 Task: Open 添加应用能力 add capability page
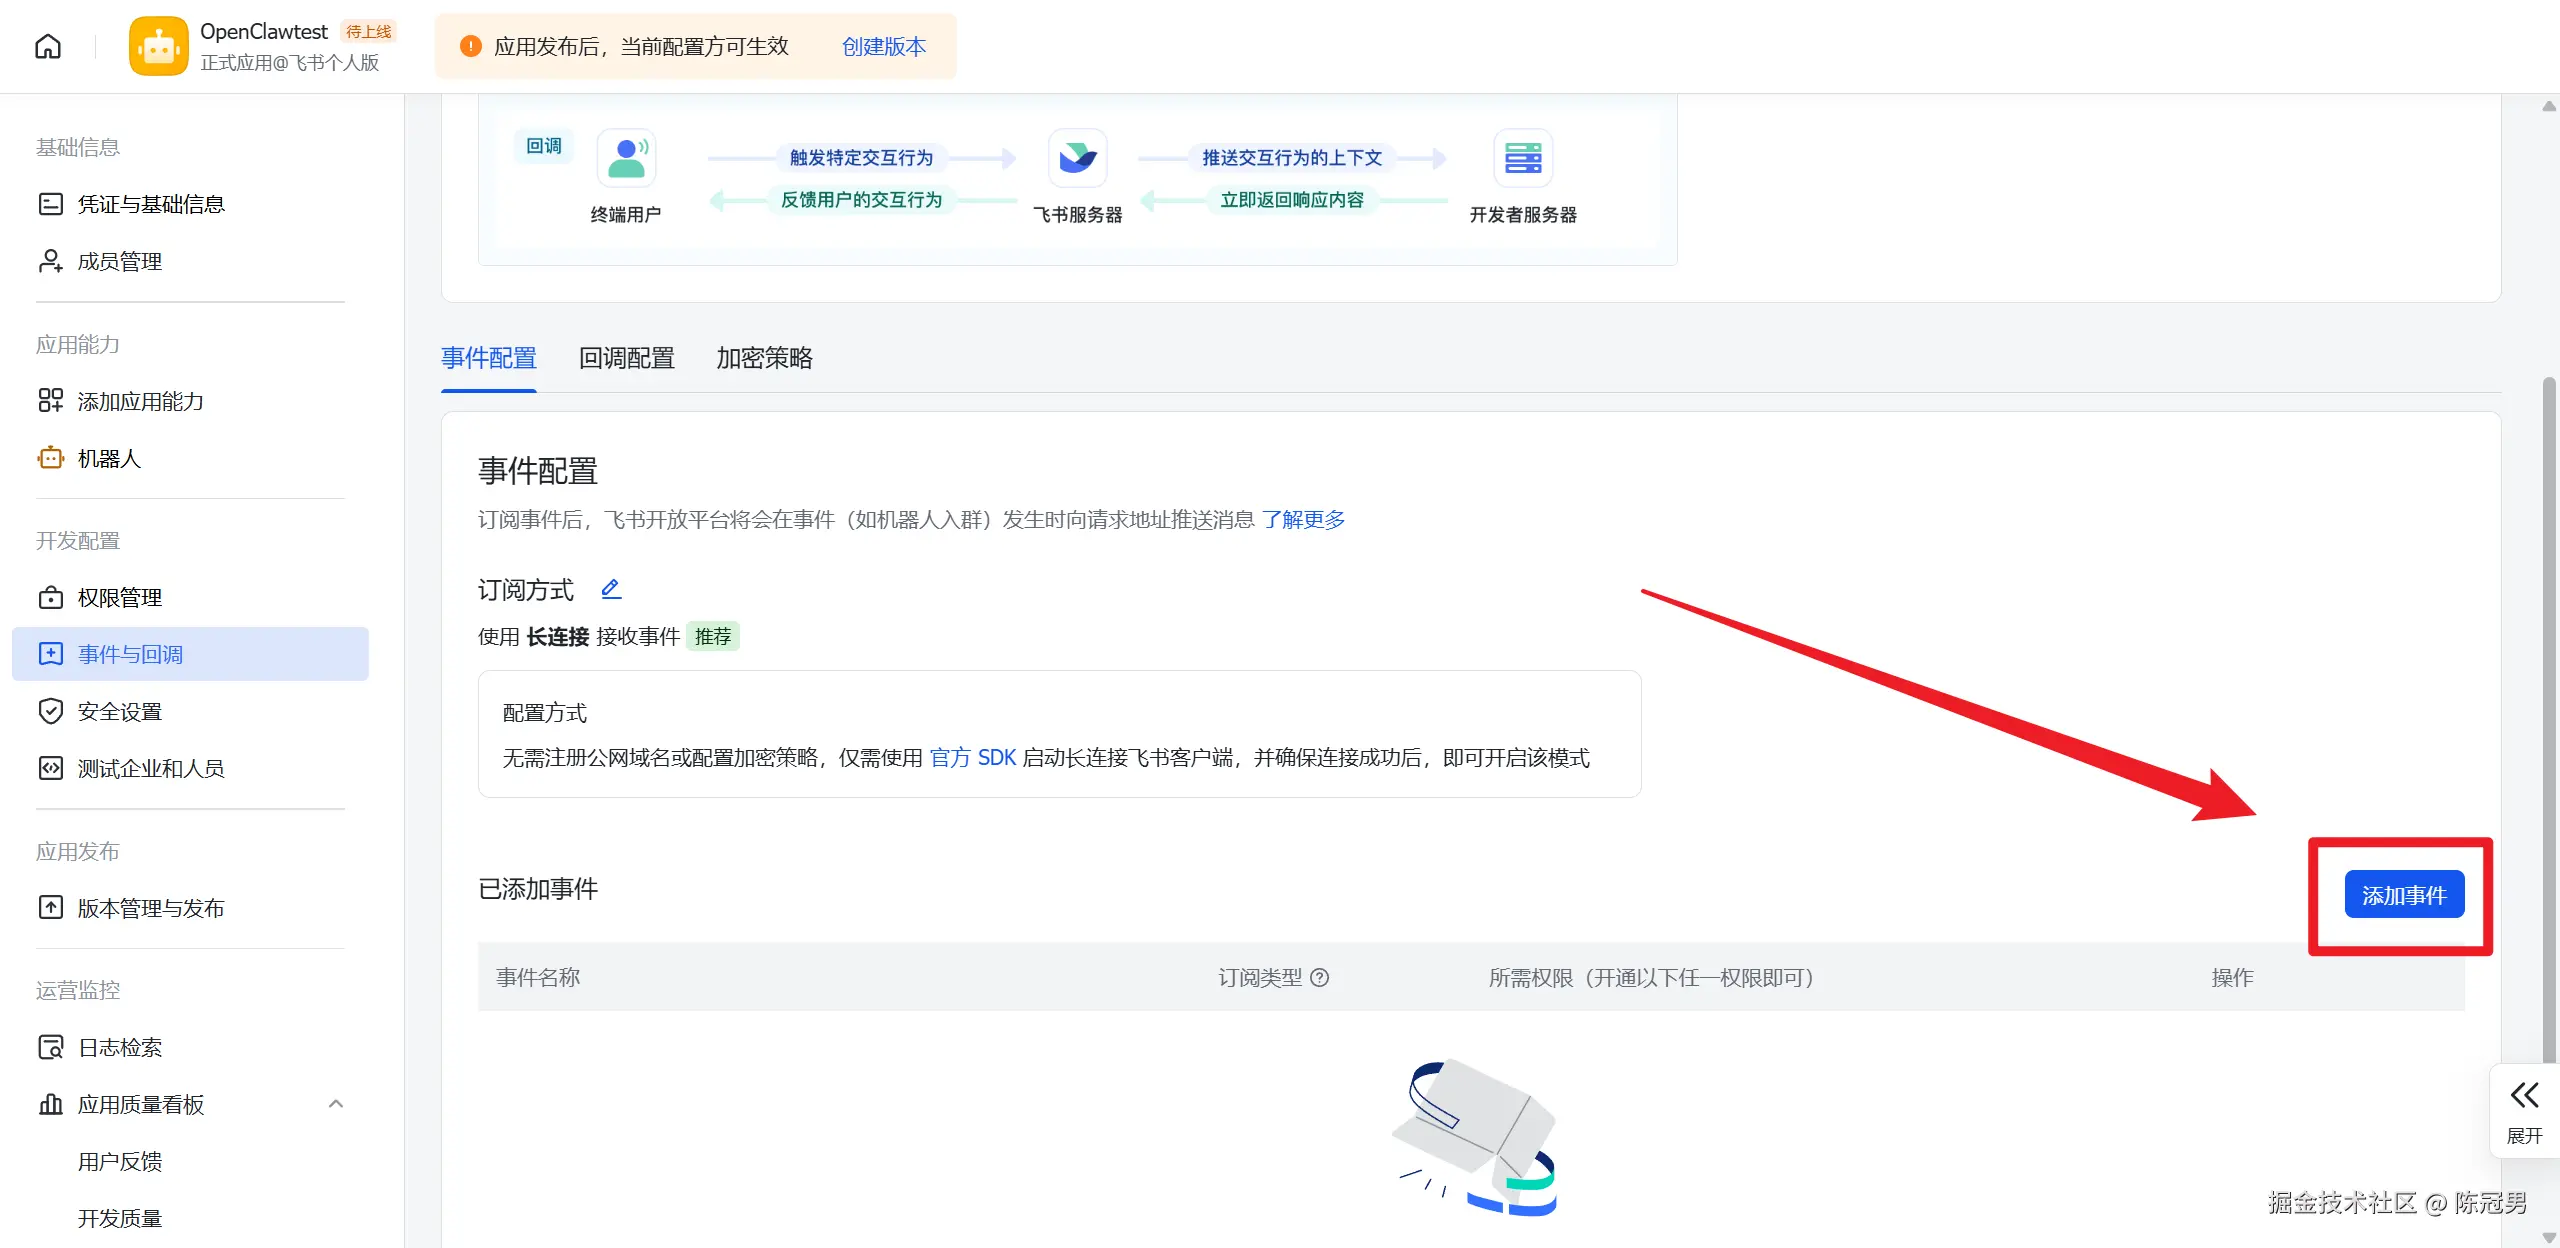(x=141, y=400)
